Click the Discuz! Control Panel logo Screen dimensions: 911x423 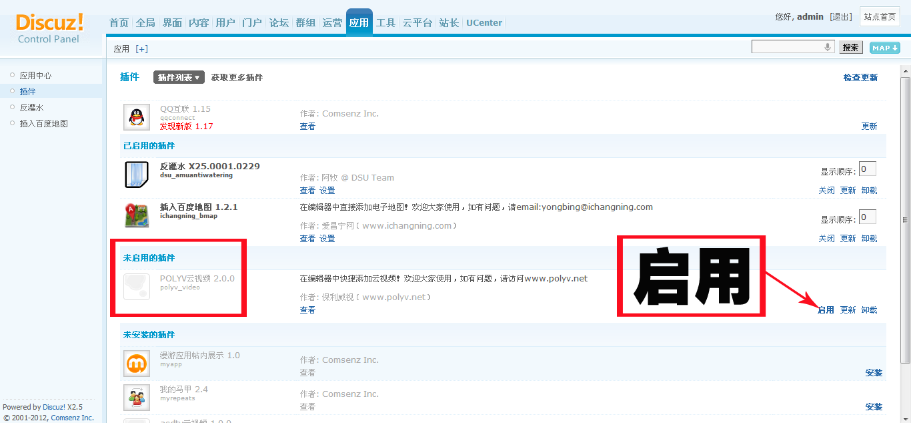(x=51, y=28)
